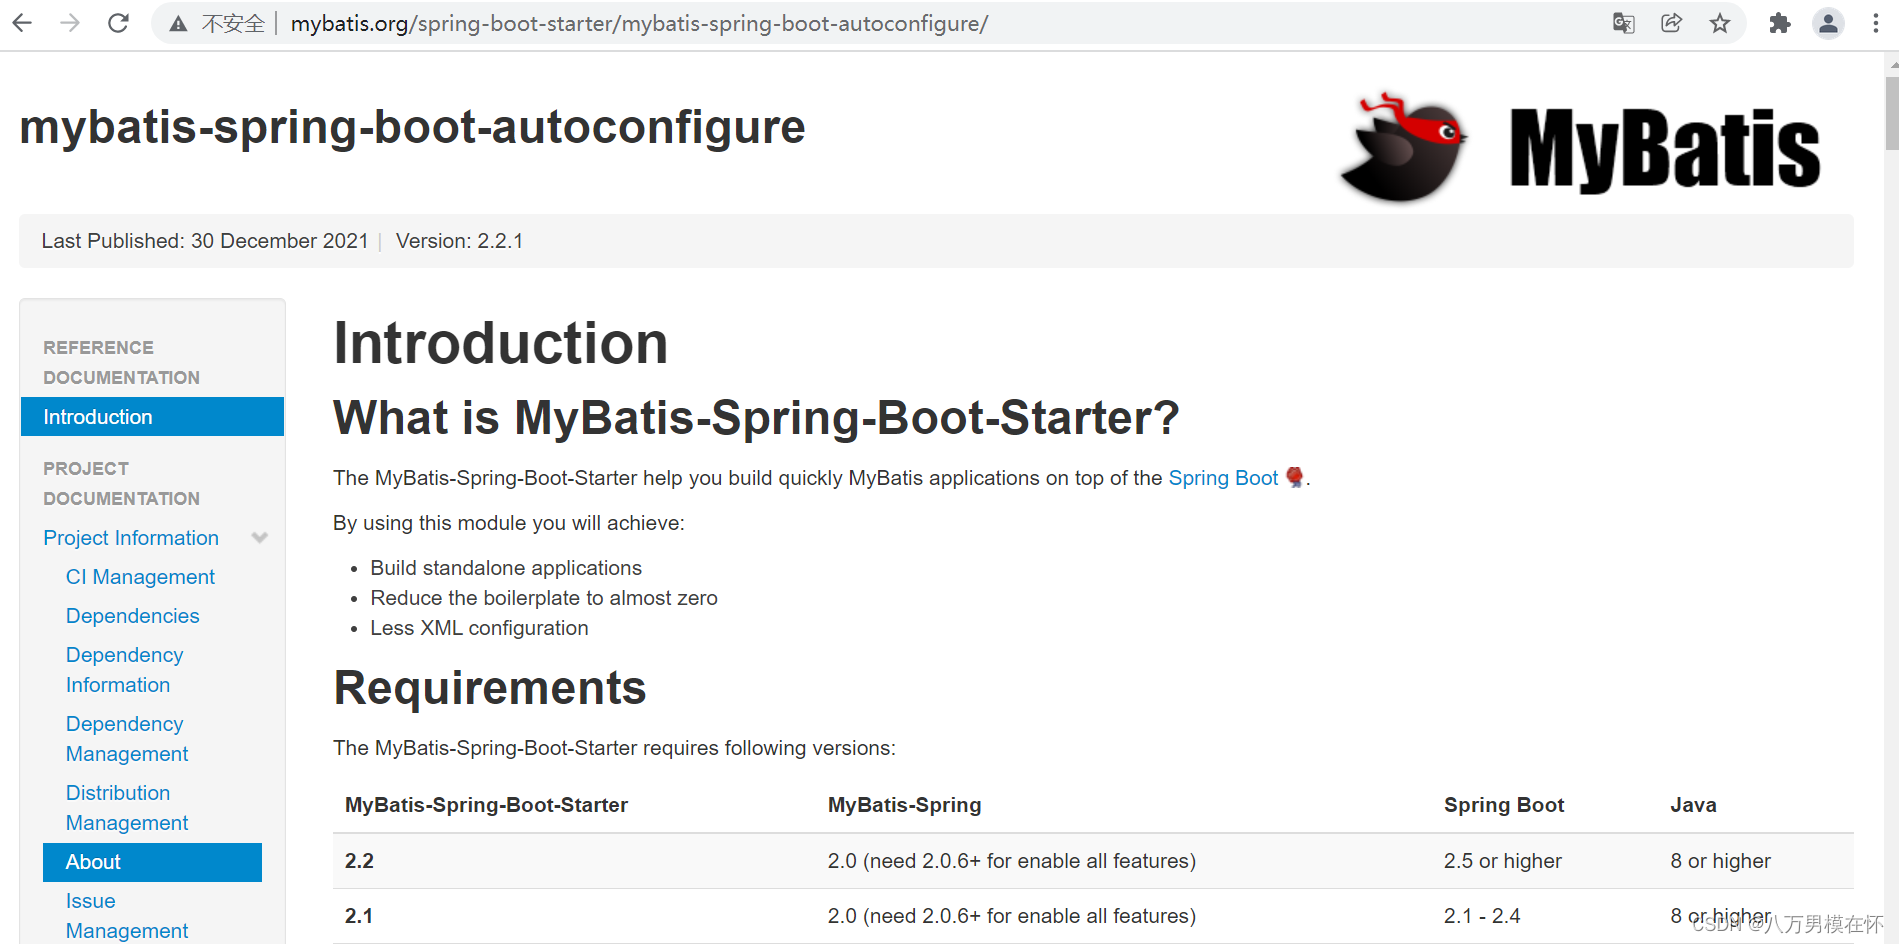Click the not-secure warning triangle icon
Image resolution: width=1899 pixels, height=944 pixels.
click(178, 24)
